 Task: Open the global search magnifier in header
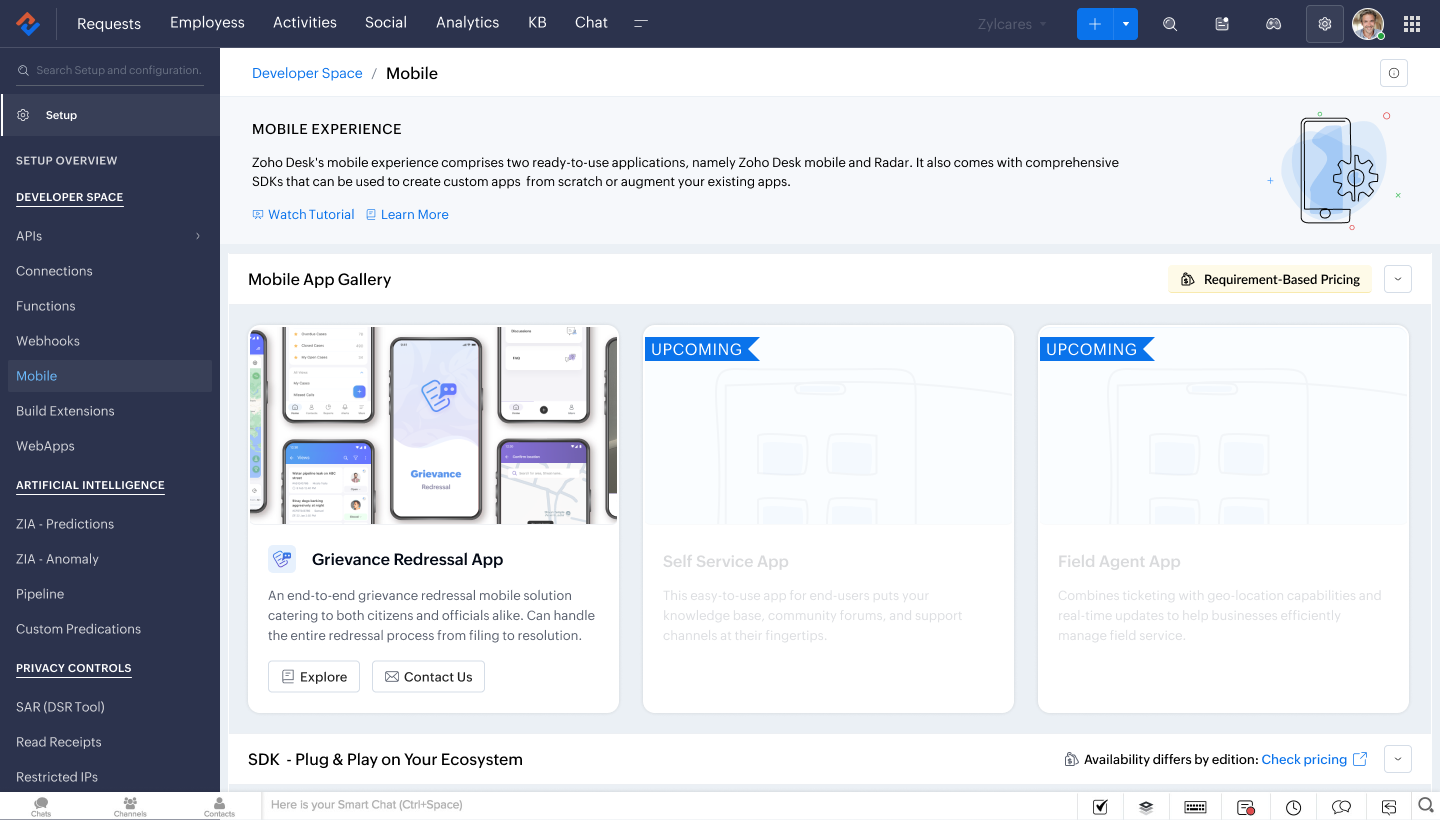1170,24
